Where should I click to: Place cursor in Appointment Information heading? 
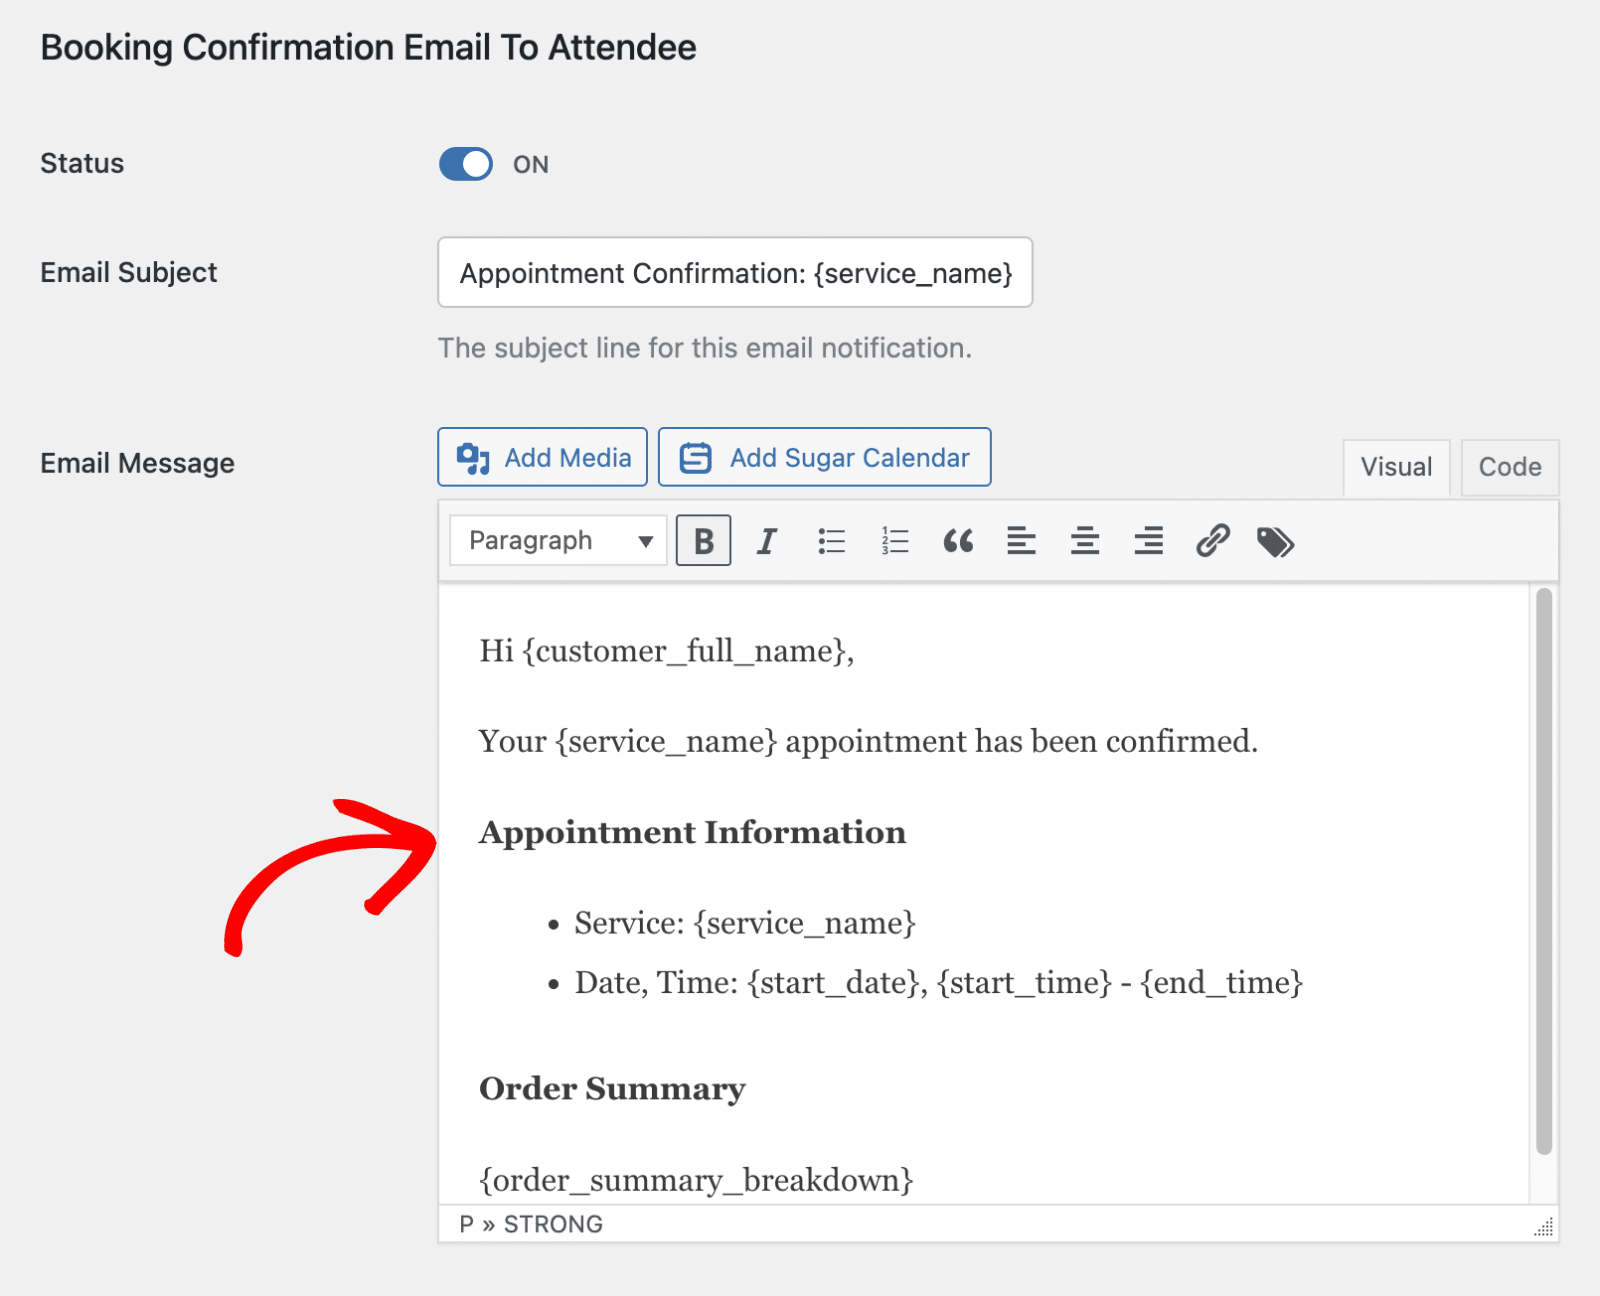[692, 833]
